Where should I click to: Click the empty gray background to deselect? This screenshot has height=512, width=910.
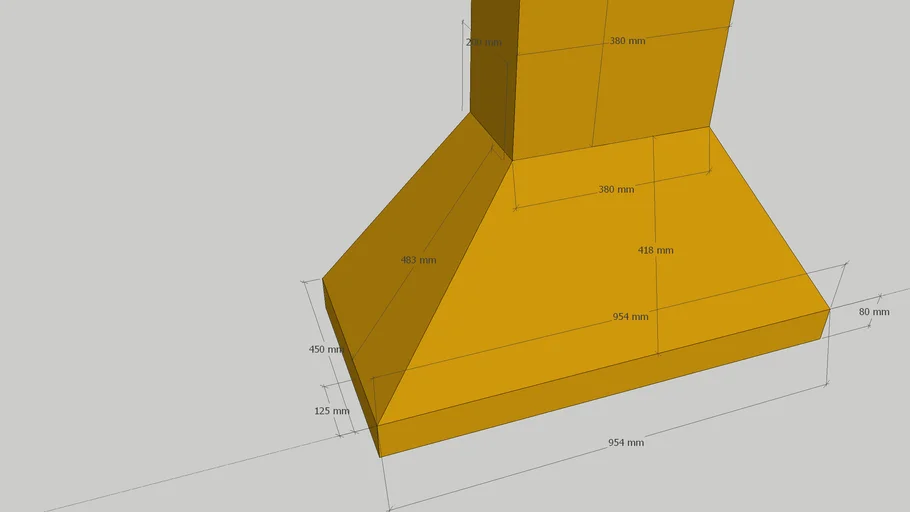150,150
